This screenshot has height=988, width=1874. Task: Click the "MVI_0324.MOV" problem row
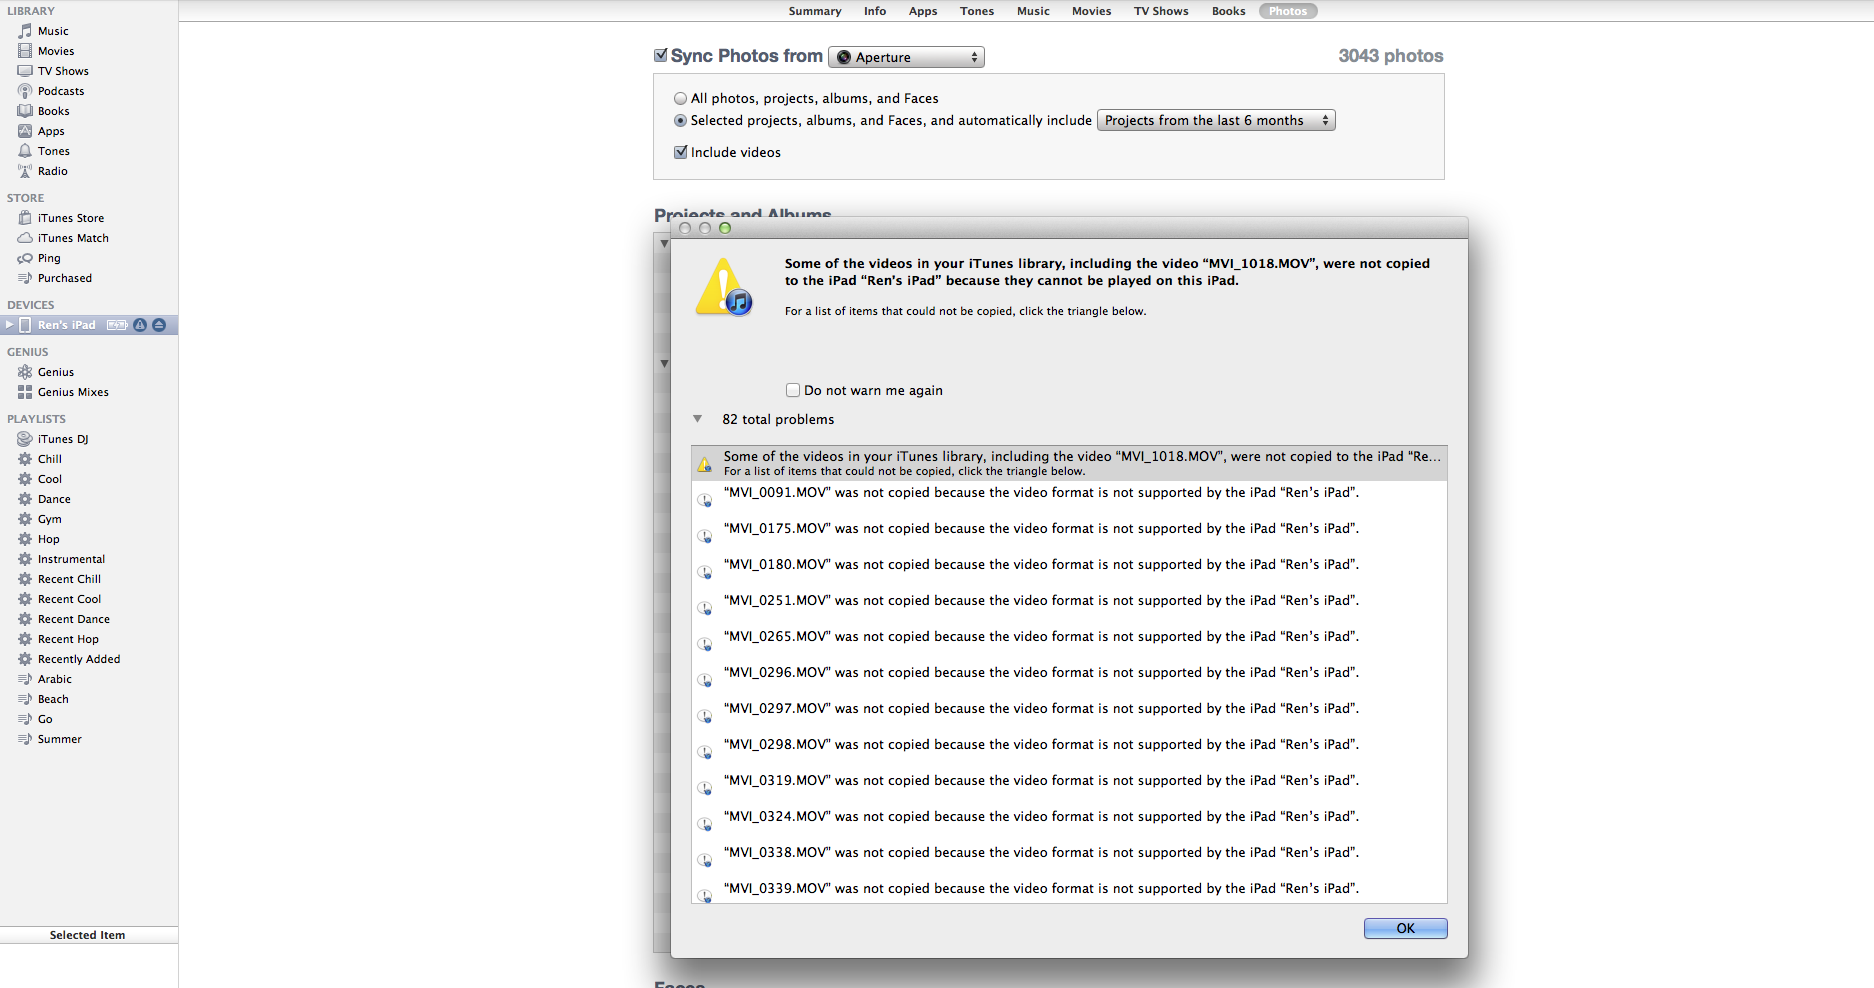pyautogui.click(x=1069, y=823)
